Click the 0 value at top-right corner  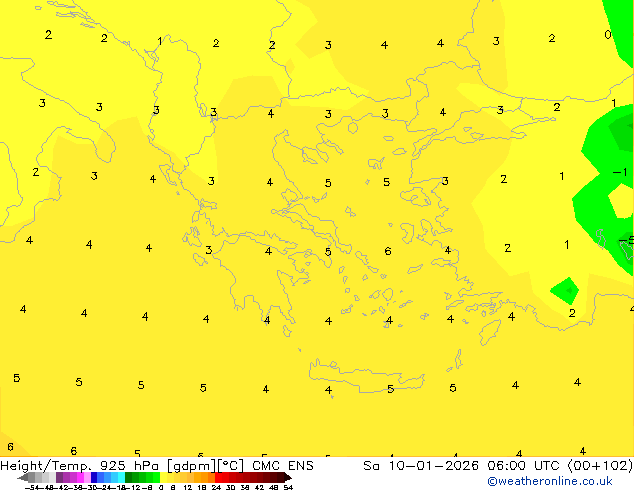[x=608, y=35]
